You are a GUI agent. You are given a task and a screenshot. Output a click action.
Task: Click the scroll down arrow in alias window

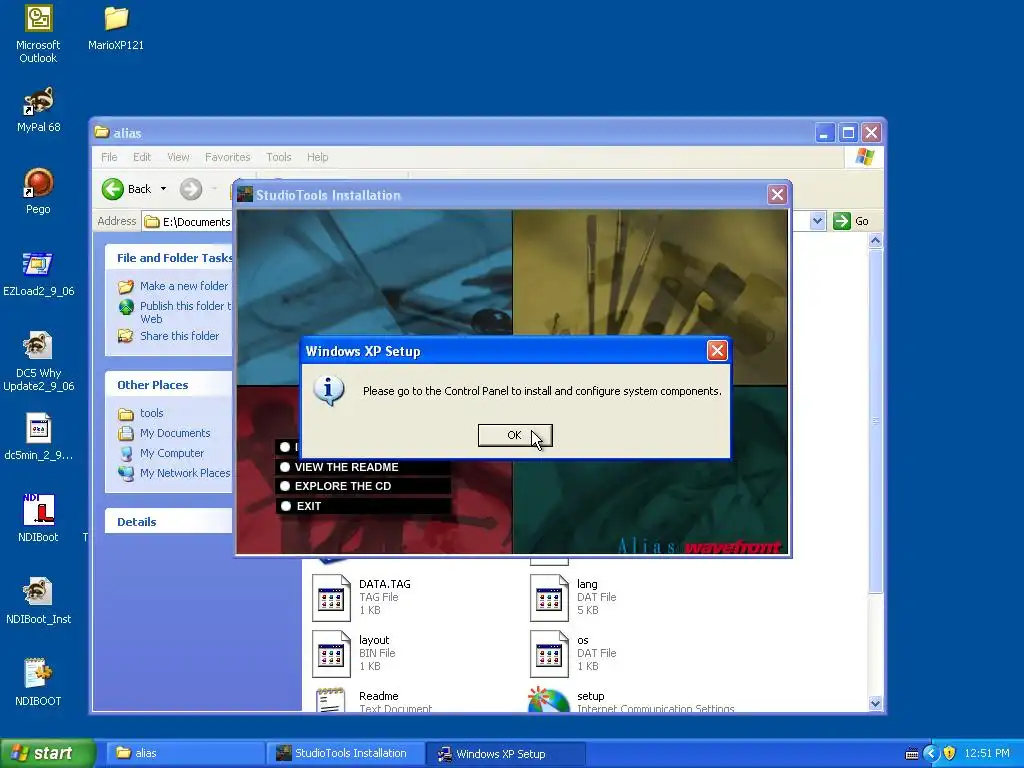tap(875, 703)
